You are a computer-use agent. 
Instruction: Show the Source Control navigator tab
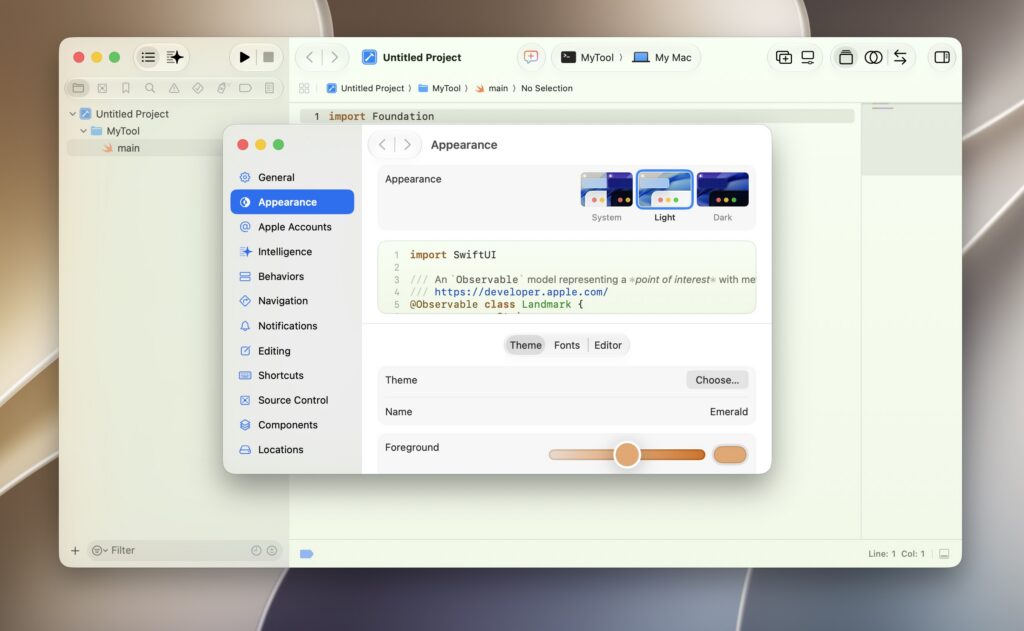pyautogui.click(x=102, y=88)
